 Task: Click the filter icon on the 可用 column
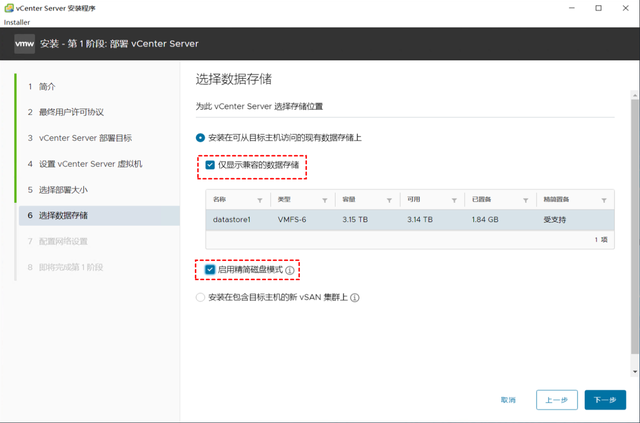454,200
